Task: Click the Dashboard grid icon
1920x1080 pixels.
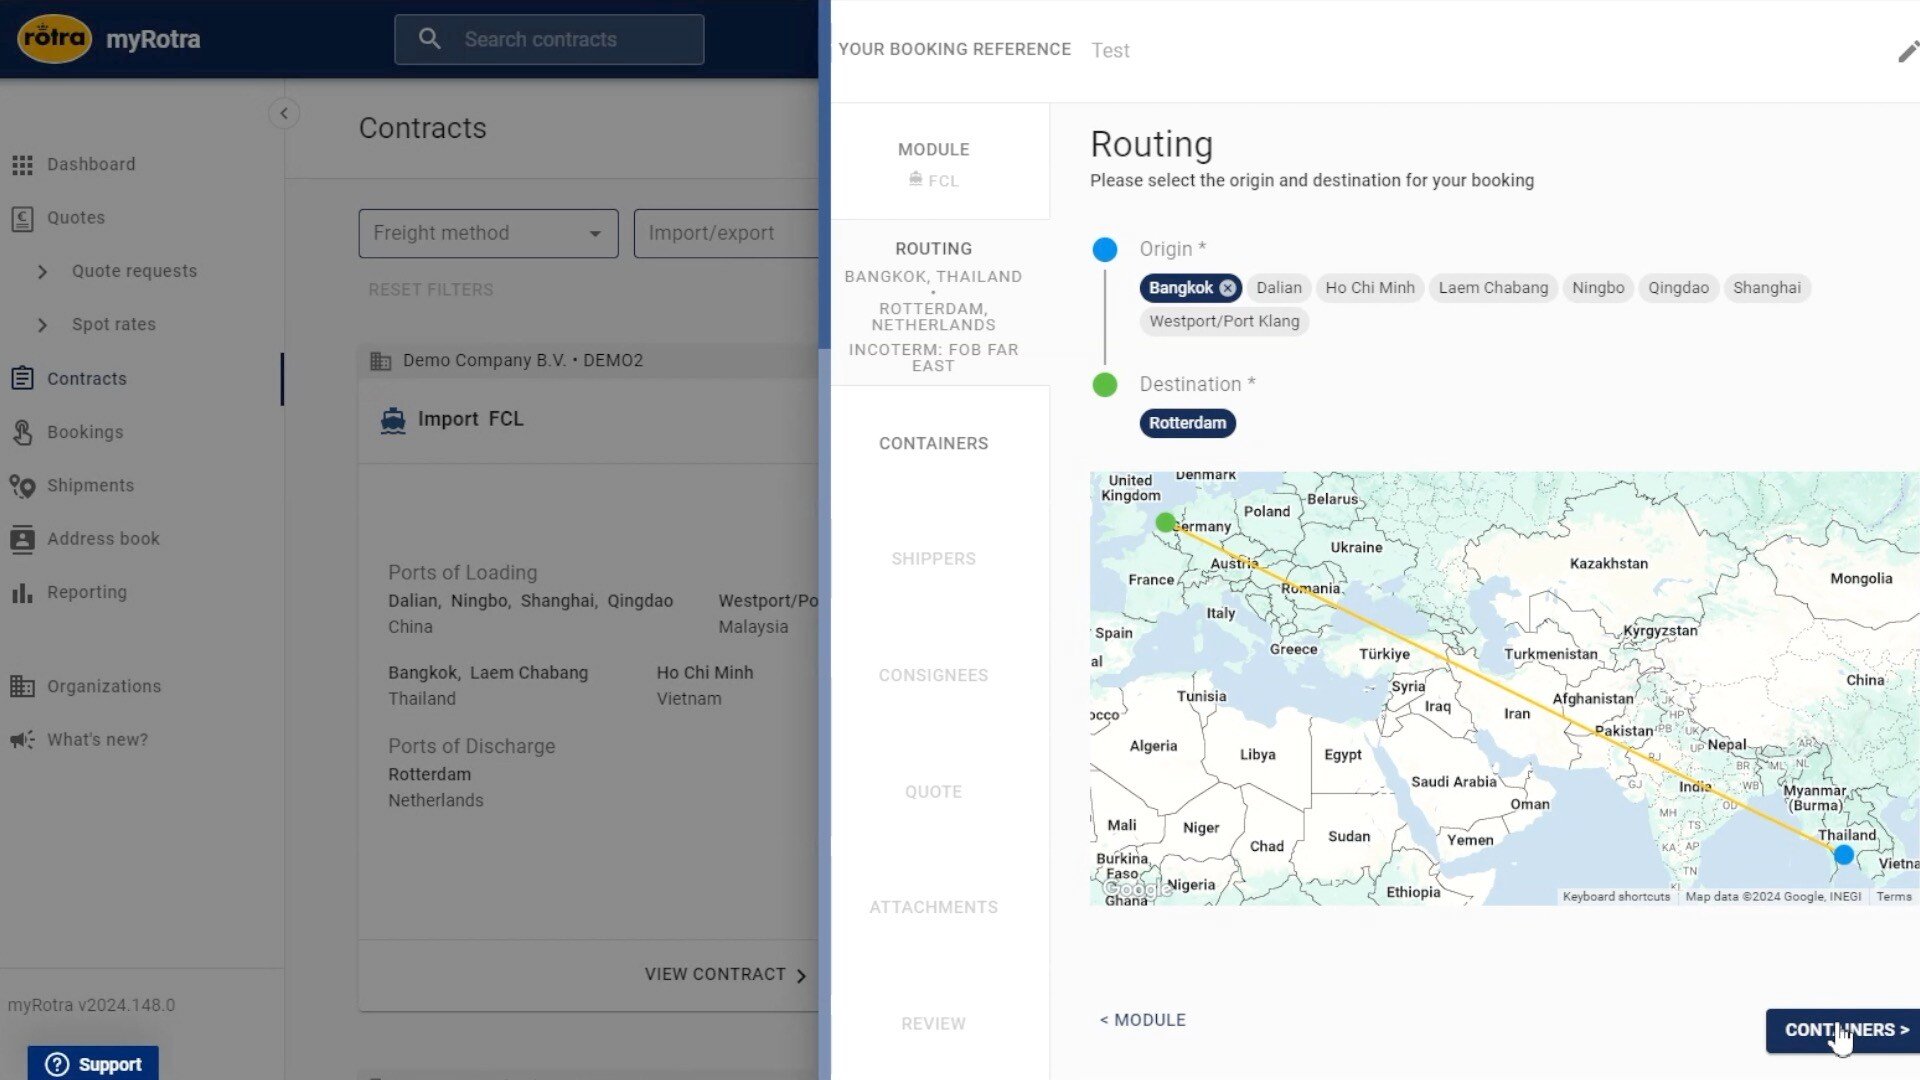Action: tap(22, 165)
